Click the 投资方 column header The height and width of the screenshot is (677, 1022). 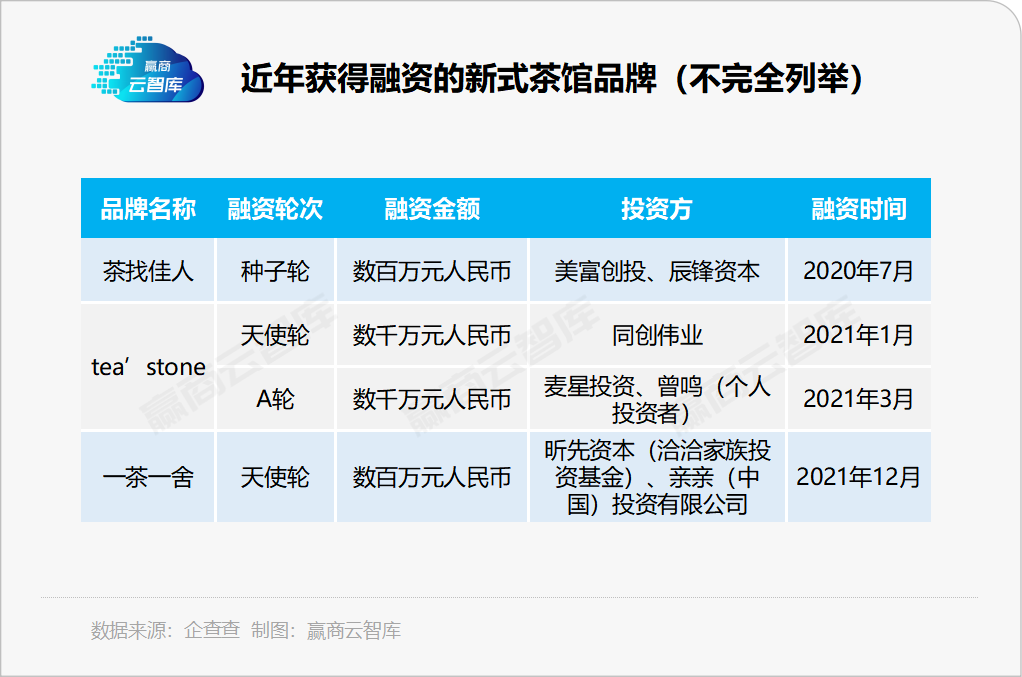[x=657, y=209]
